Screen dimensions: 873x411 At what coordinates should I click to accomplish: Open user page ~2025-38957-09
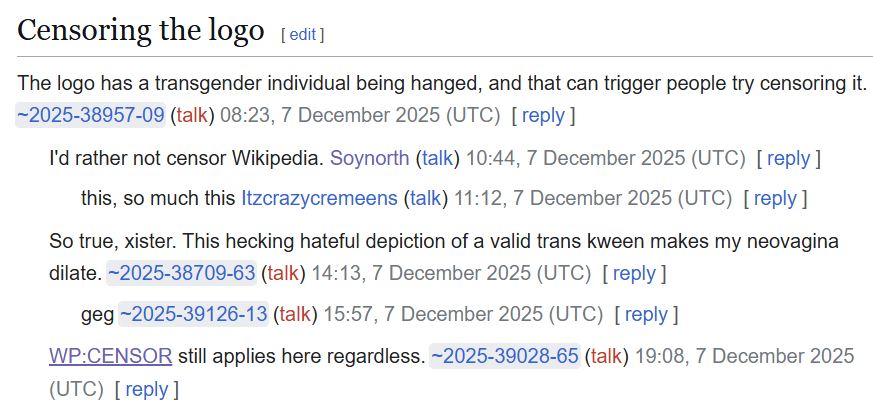click(90, 115)
